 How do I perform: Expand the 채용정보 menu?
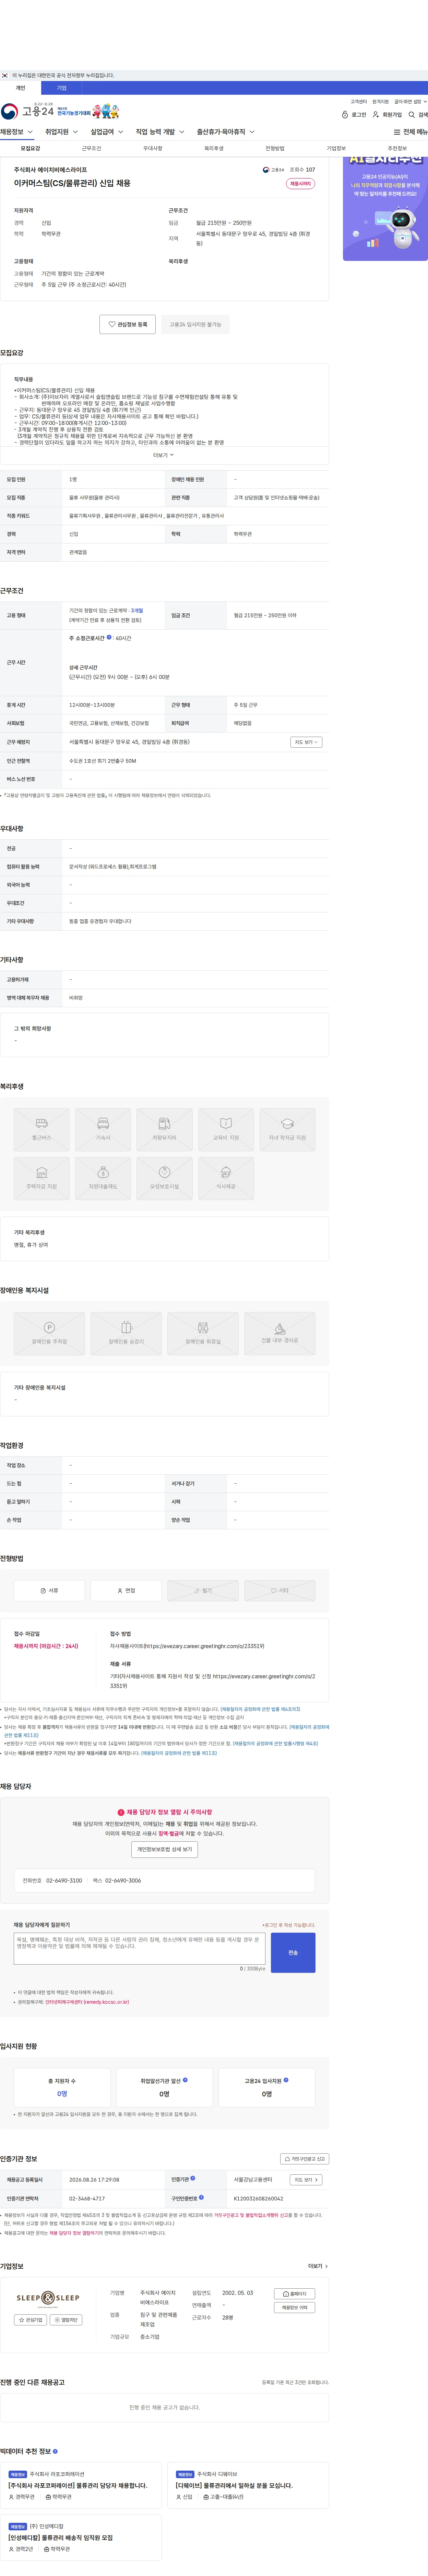pos(17,132)
